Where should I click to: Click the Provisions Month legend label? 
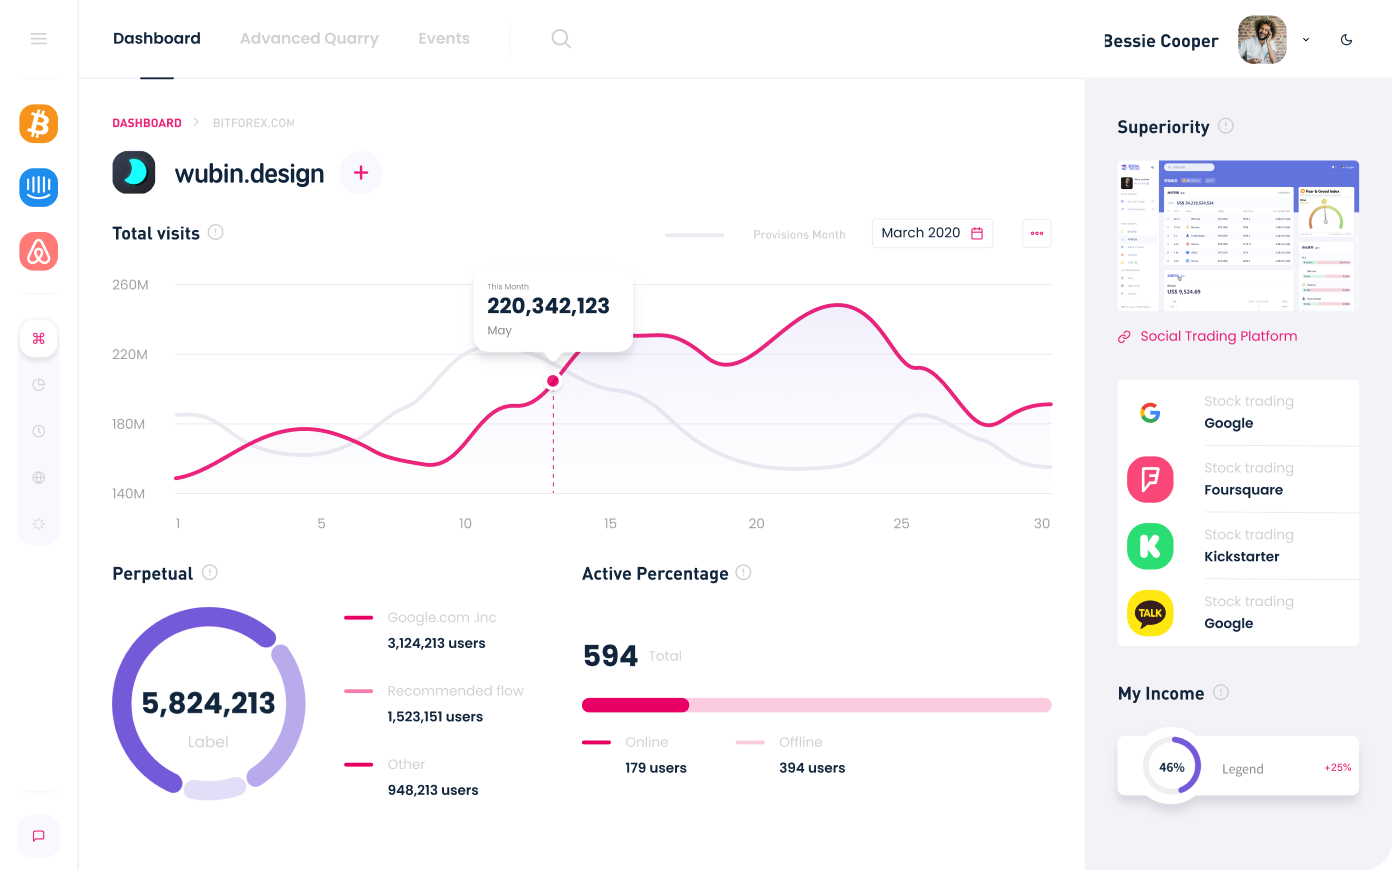pos(799,235)
